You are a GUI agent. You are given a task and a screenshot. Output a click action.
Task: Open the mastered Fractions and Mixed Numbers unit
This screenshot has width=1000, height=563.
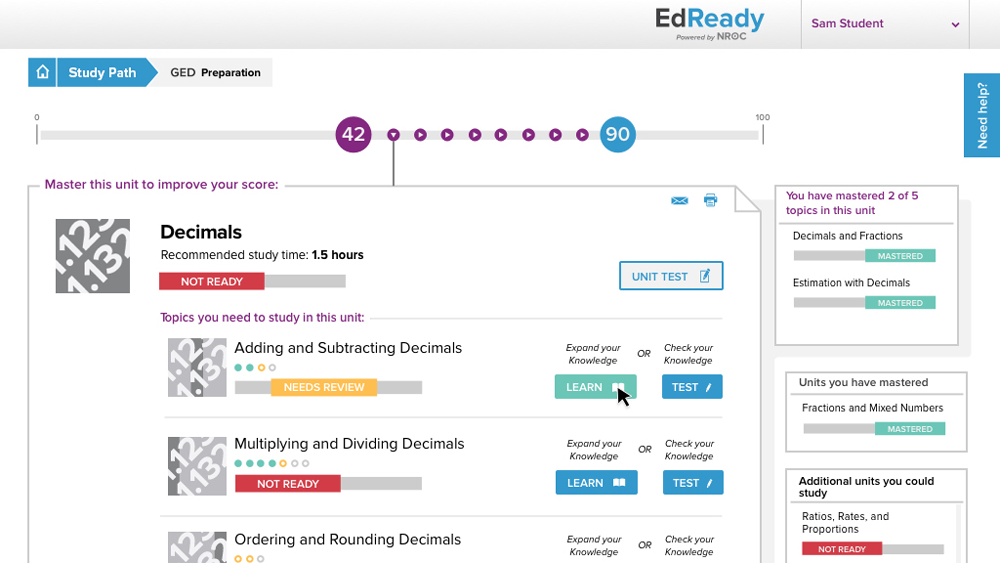tap(872, 408)
